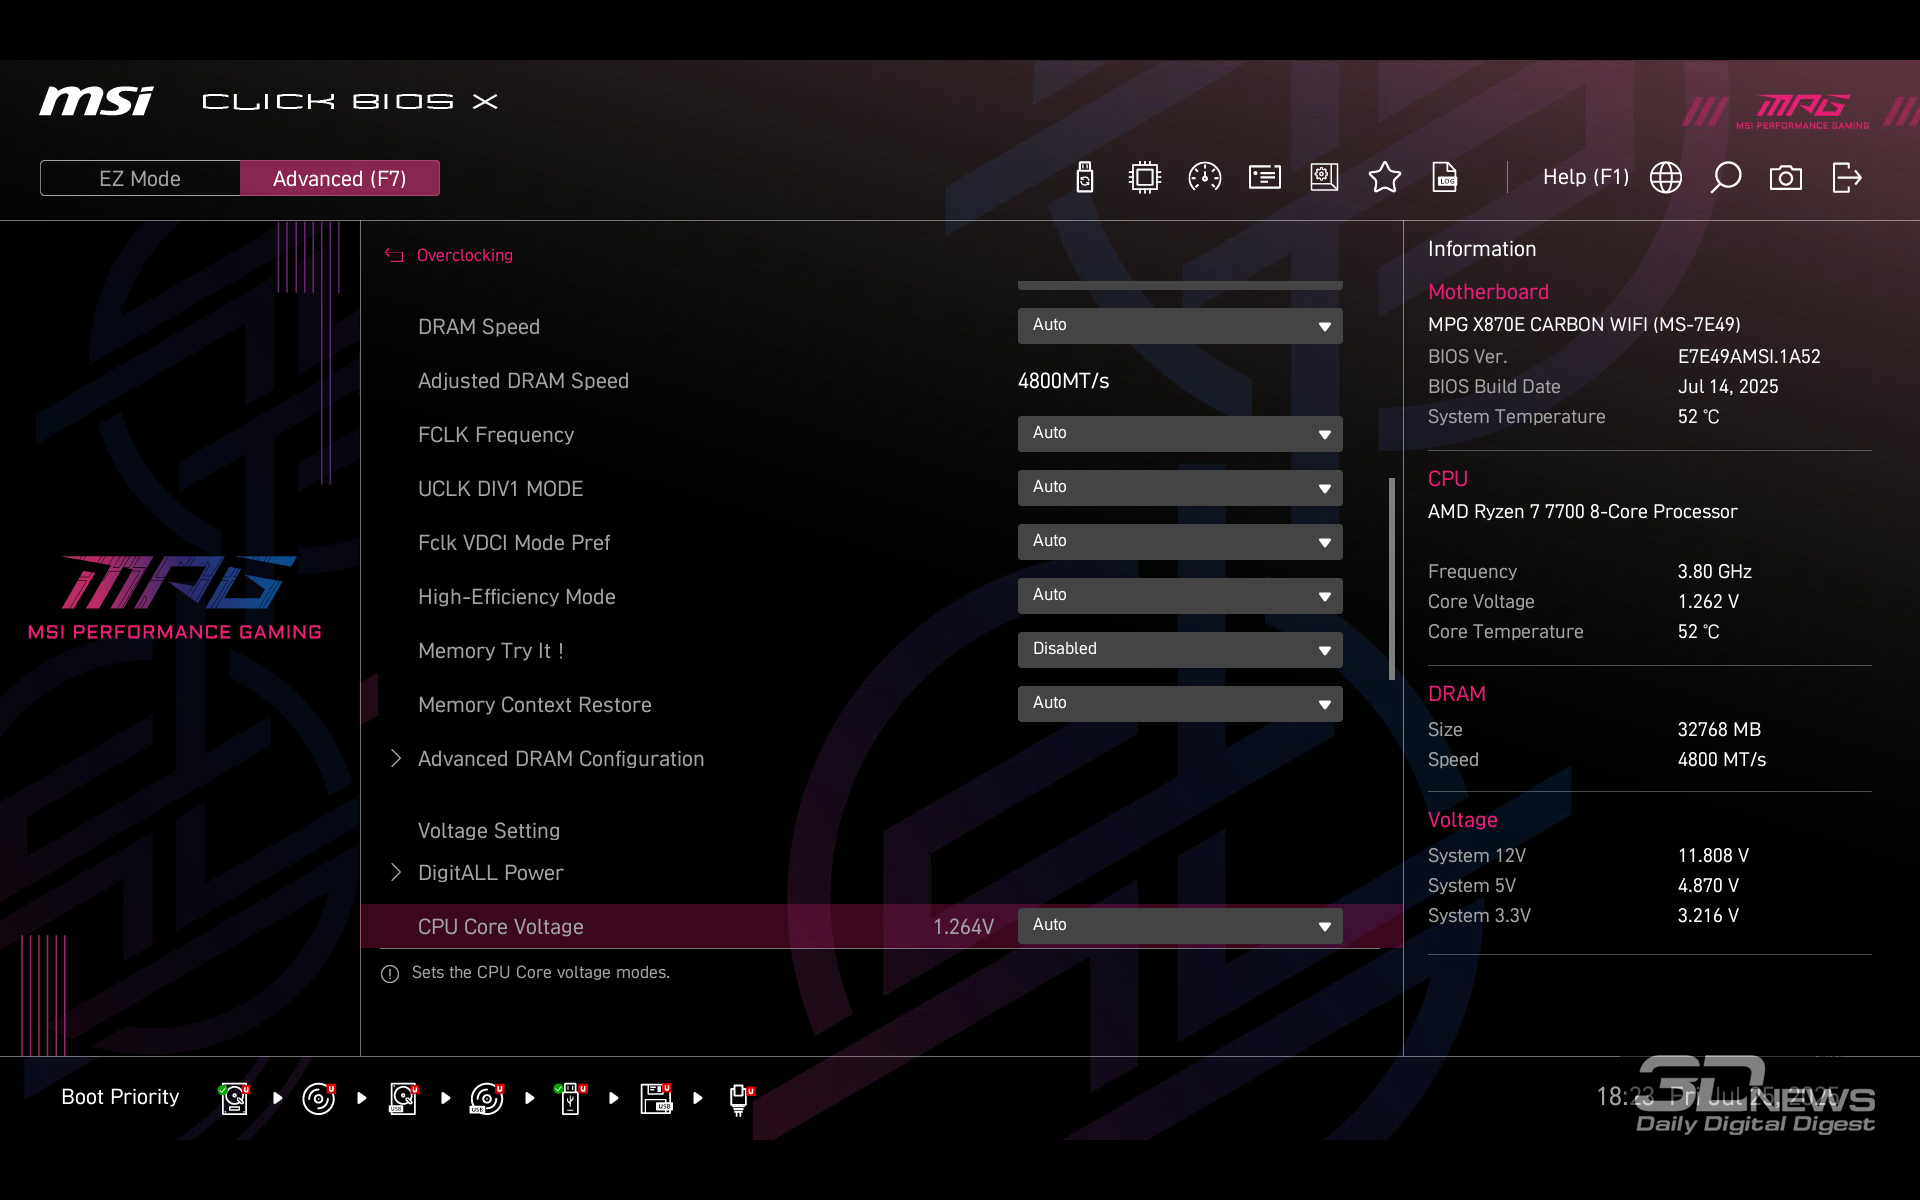The image size is (1920, 1200).
Task: Click the BIOS Ver. E7E49AMSI.1A52 value
Action: point(1748,357)
